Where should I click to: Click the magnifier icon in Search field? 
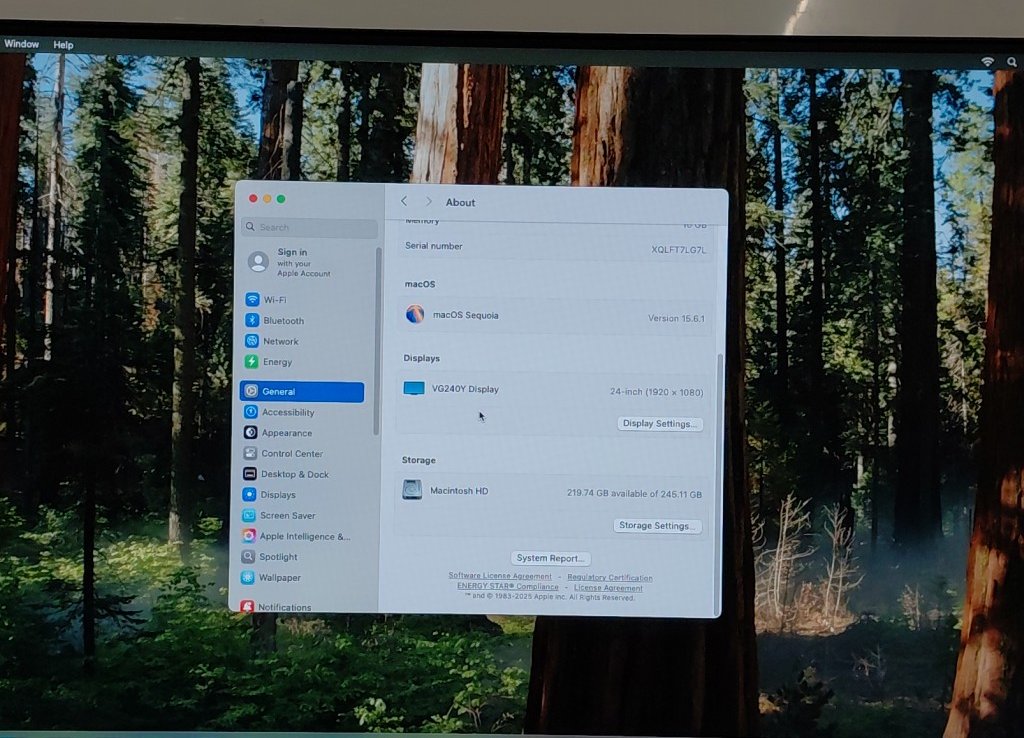point(250,227)
